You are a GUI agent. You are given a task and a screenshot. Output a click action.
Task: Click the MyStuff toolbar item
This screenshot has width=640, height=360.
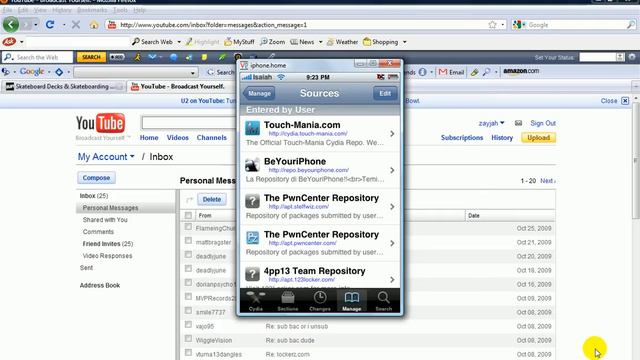pos(239,42)
